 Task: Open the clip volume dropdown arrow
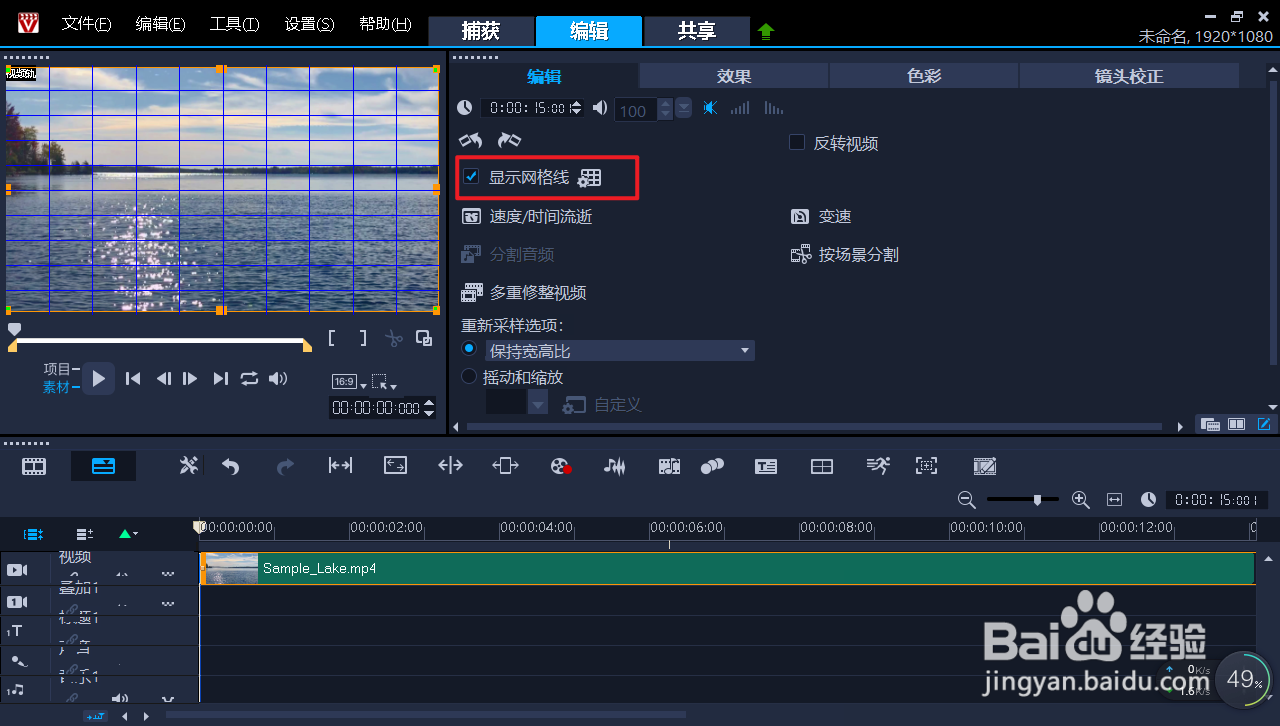tap(684, 108)
